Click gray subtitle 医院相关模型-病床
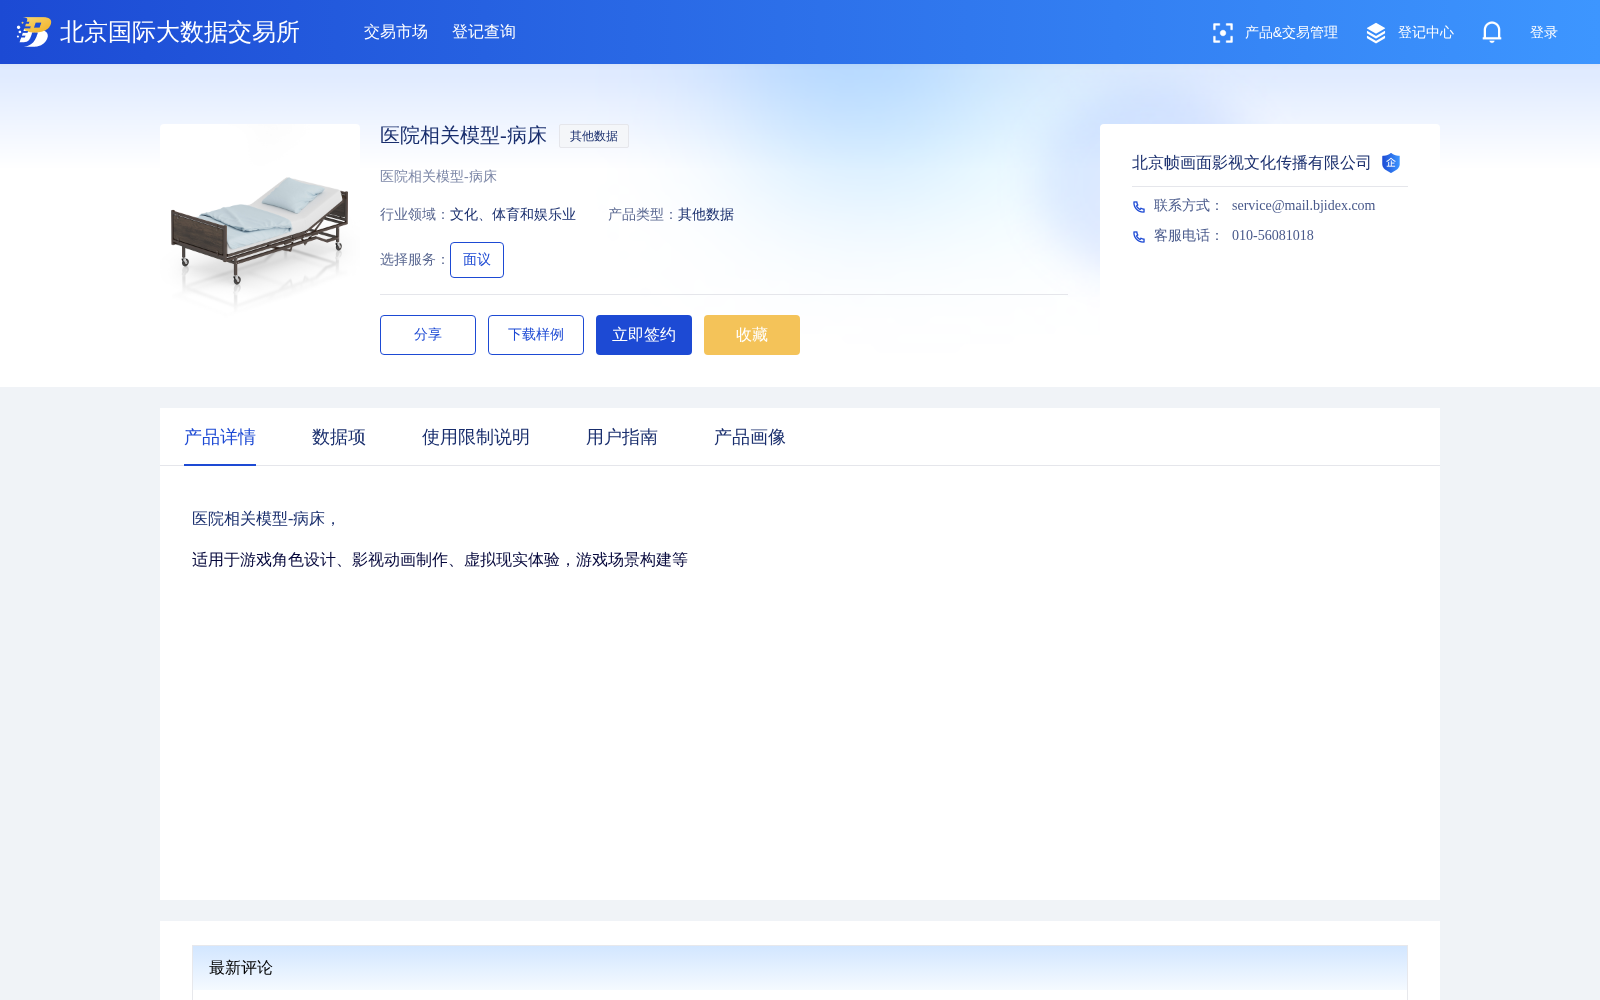Screen dimensions: 1600x1000 [438, 177]
